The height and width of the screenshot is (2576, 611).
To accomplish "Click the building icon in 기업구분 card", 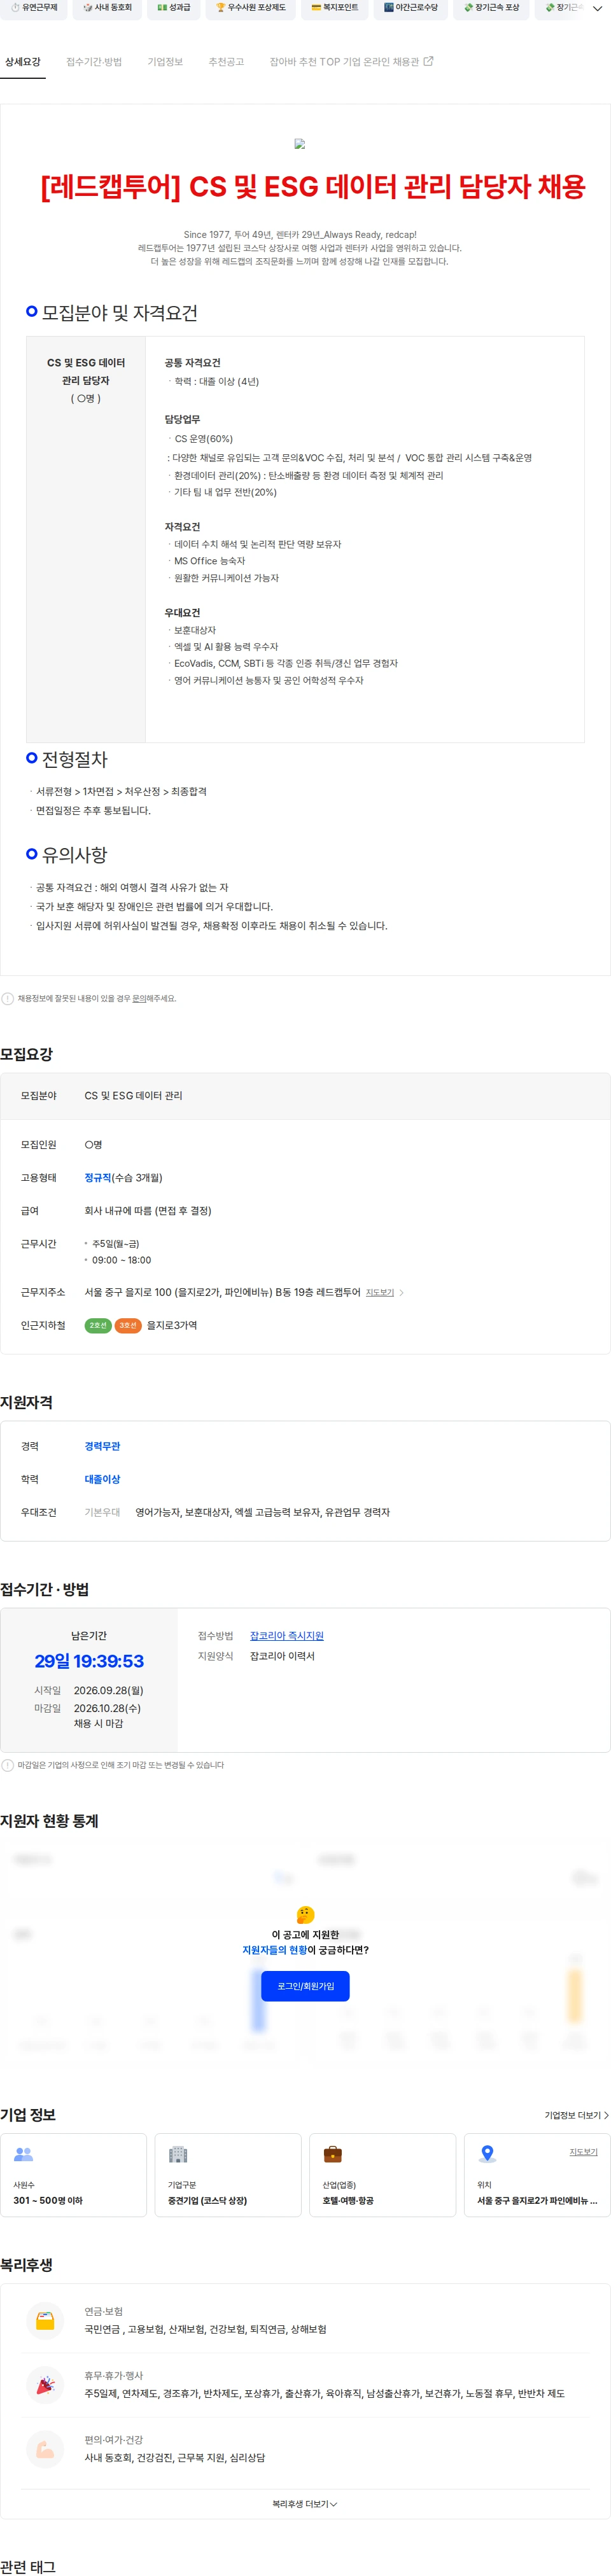I will pyautogui.click(x=178, y=2153).
